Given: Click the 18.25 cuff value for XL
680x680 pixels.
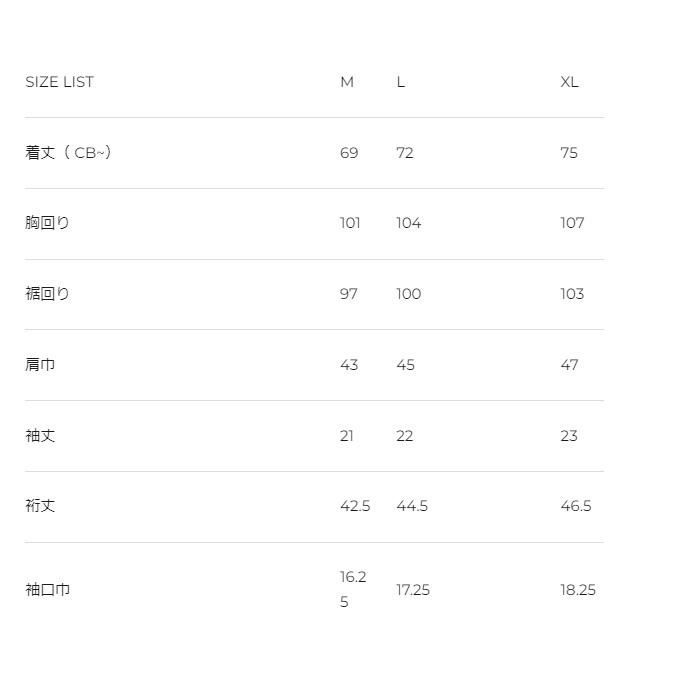Looking at the screenshot, I should [578, 590].
